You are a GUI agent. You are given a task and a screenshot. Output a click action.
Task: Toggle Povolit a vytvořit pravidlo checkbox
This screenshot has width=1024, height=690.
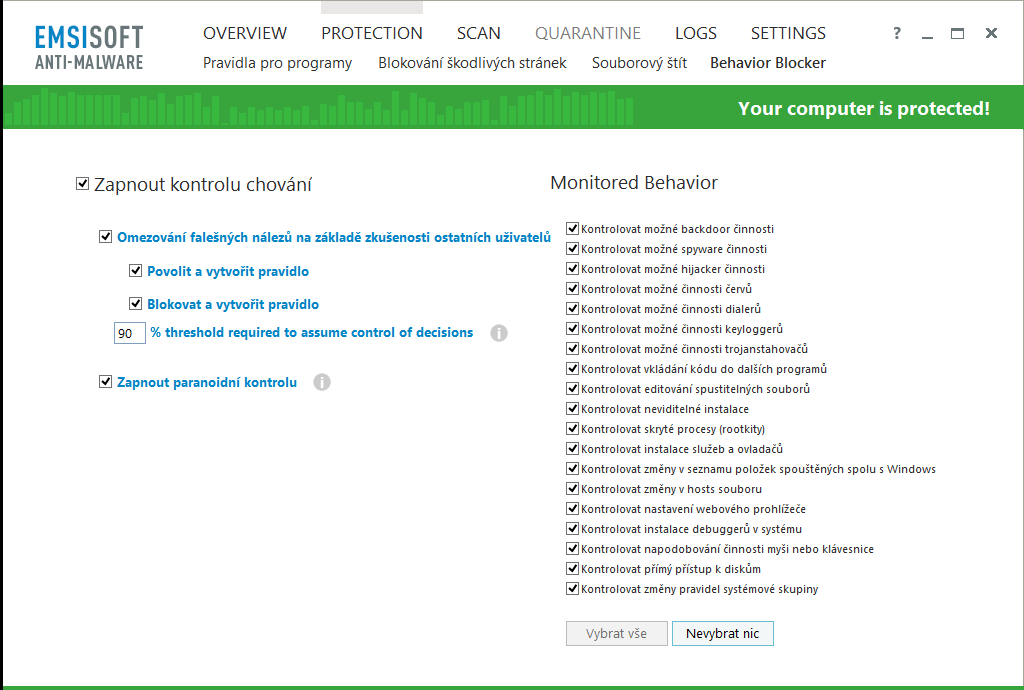point(135,271)
